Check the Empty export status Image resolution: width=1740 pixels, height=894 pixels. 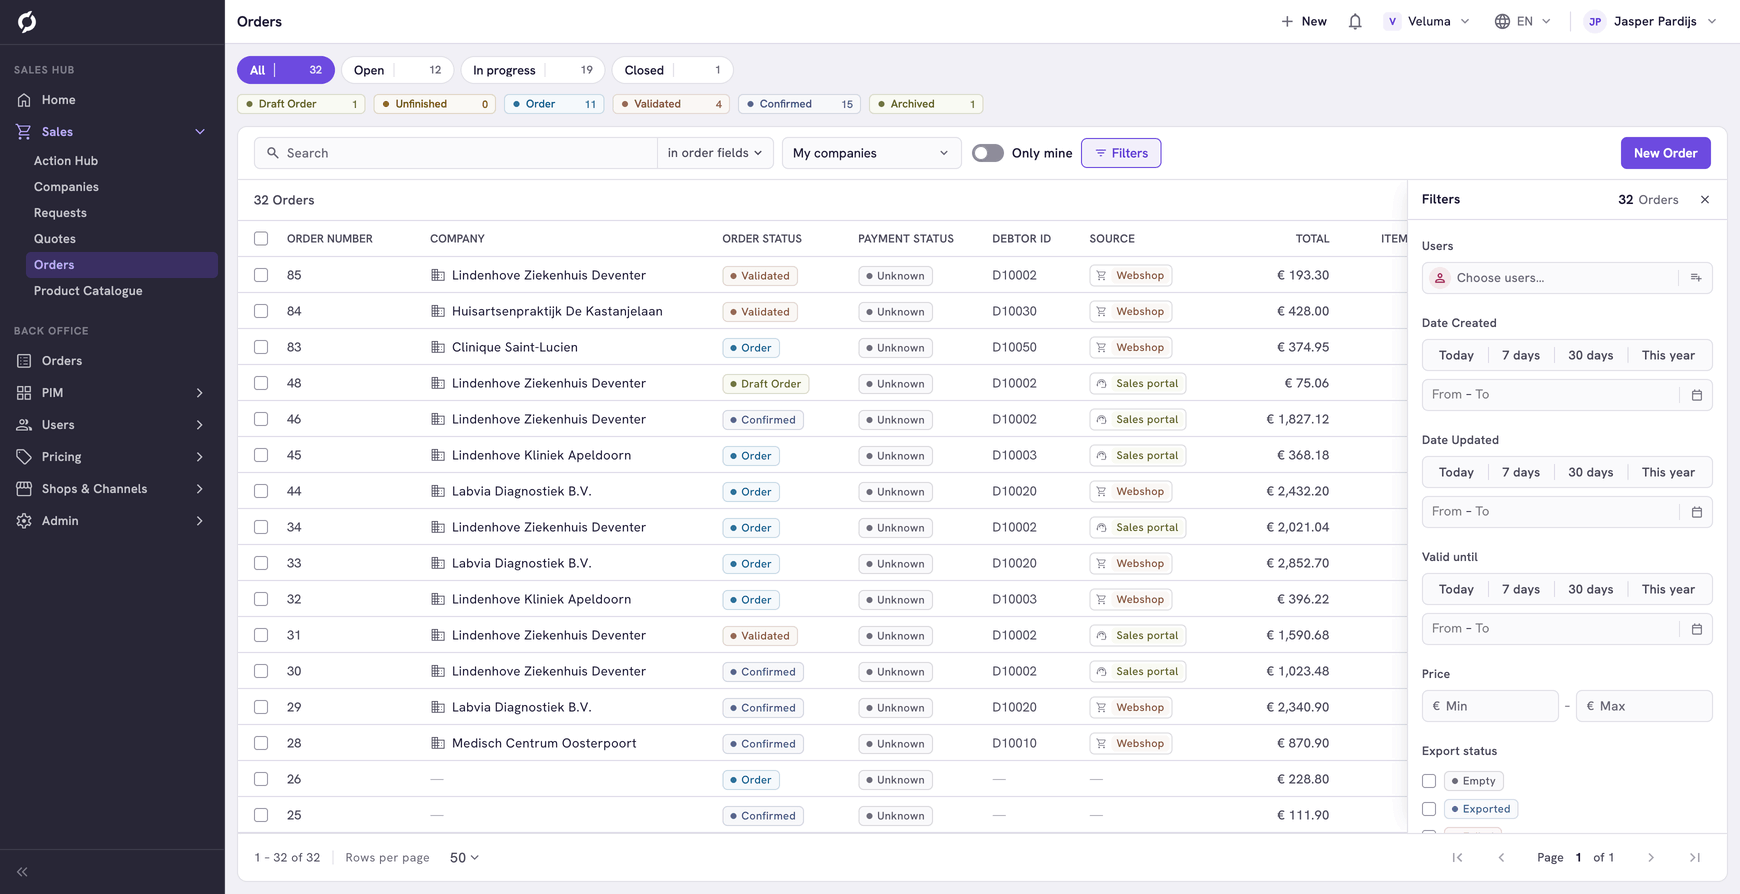pos(1429,781)
